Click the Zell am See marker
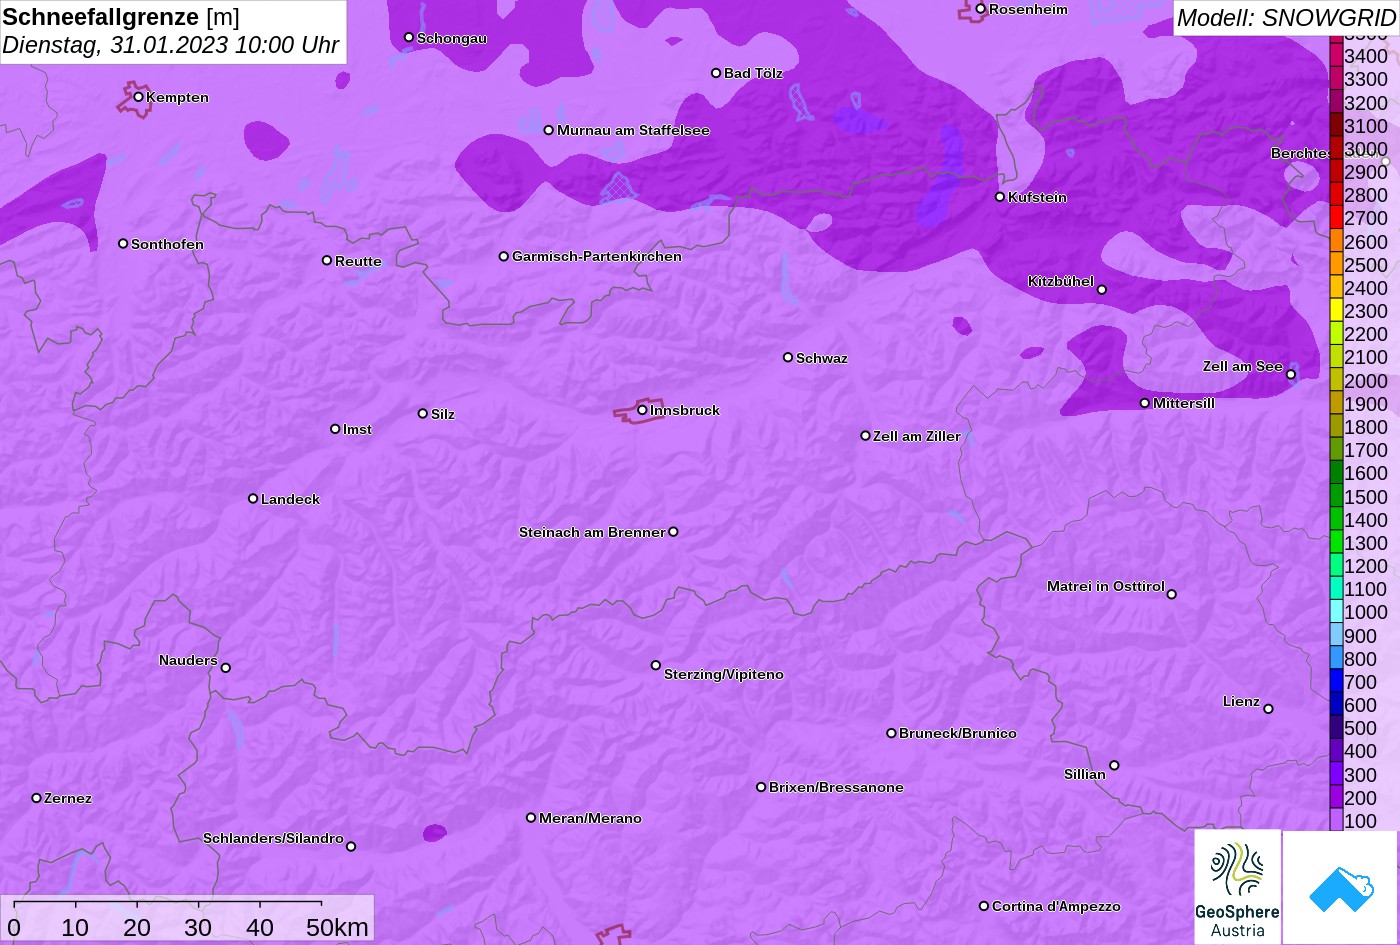Image resolution: width=1400 pixels, height=945 pixels. [x=1290, y=375]
